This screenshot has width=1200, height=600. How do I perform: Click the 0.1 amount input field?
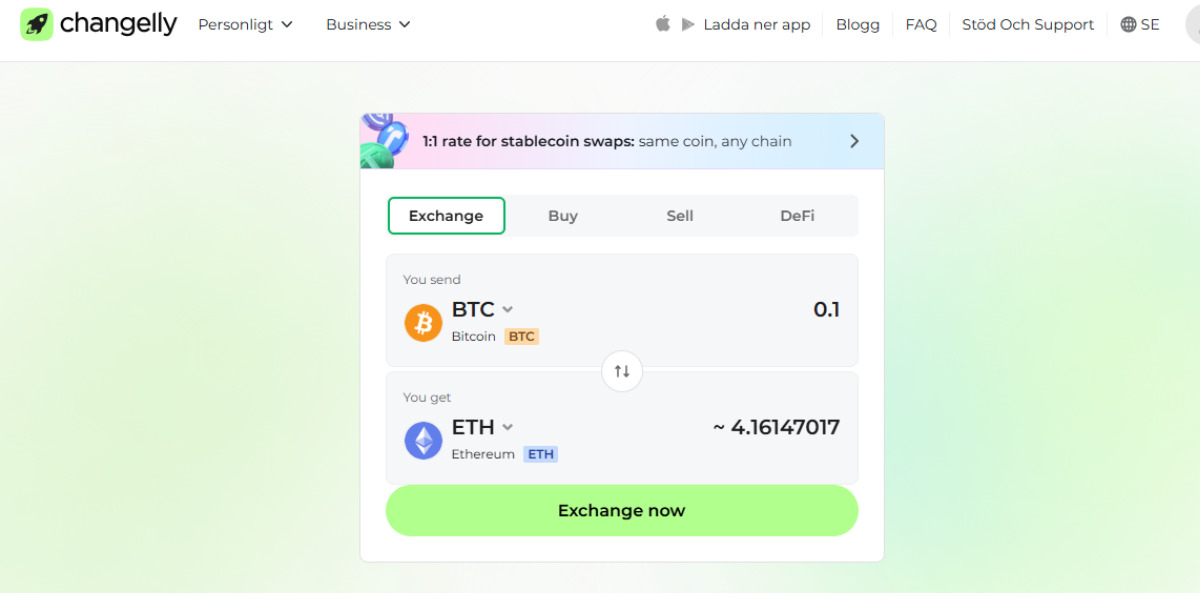(x=827, y=310)
